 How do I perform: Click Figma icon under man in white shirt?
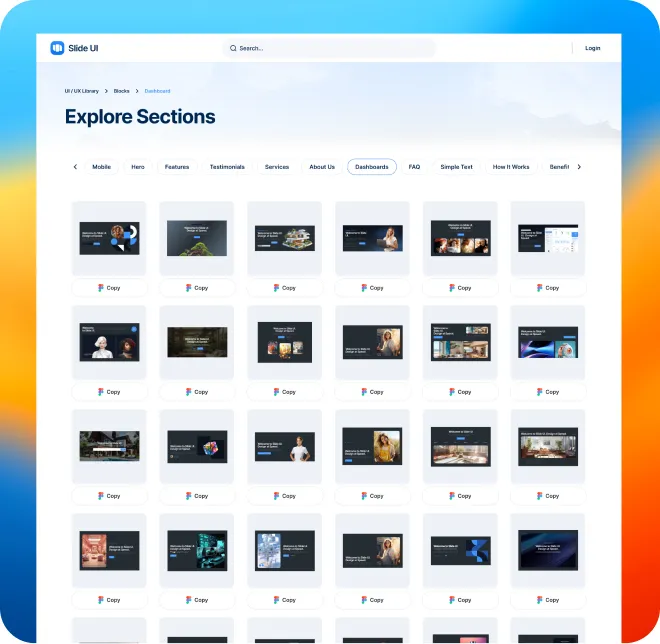276,496
